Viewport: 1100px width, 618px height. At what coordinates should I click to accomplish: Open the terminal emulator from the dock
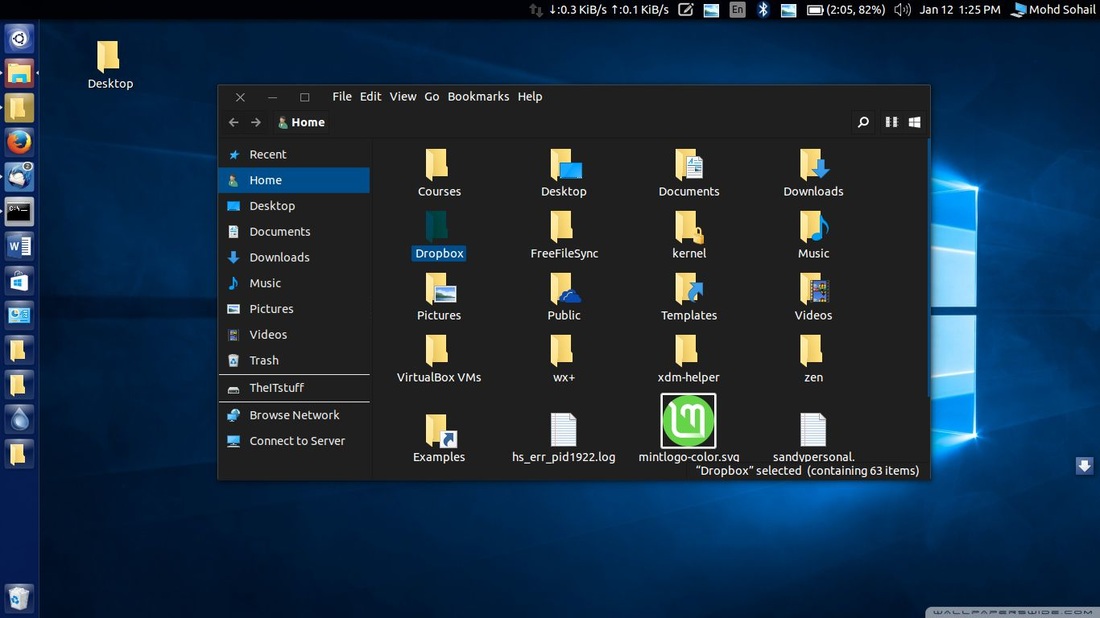point(19,211)
